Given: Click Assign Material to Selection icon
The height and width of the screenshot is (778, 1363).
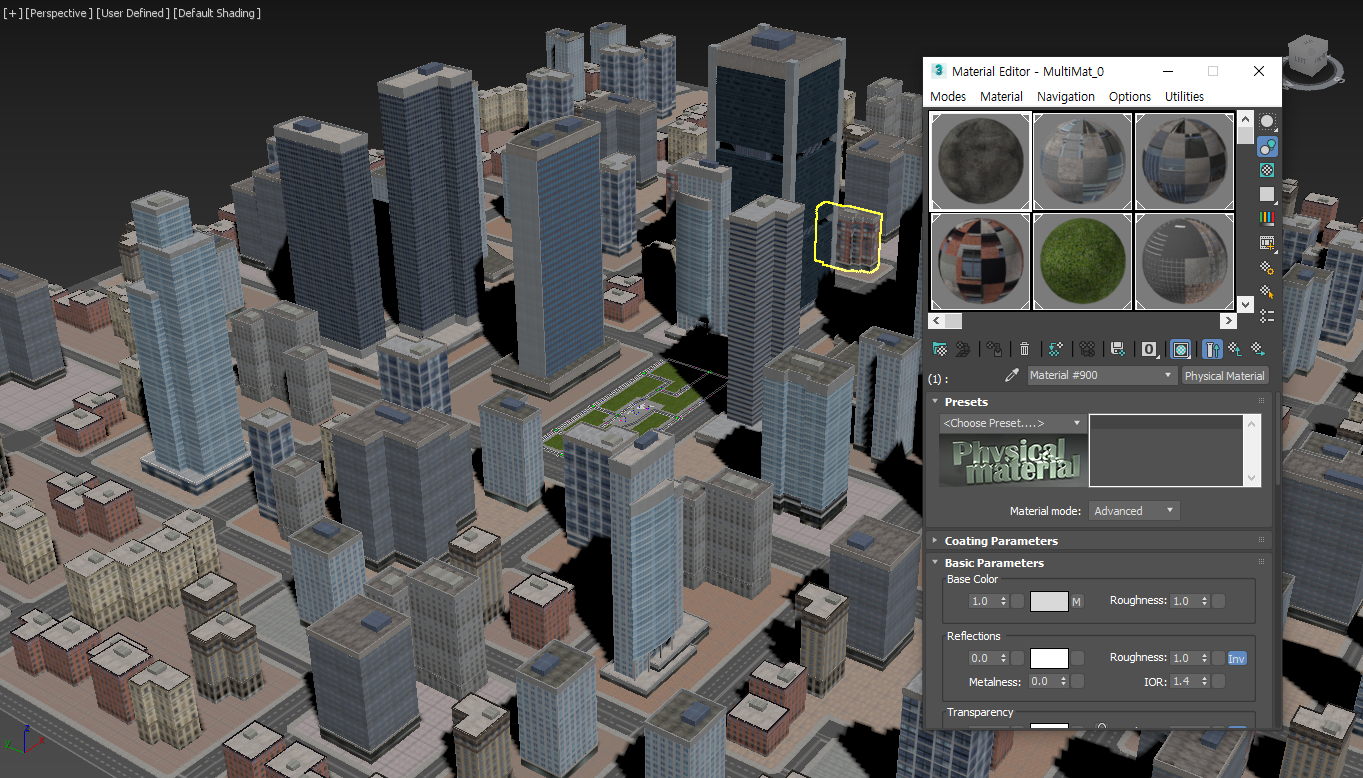Looking at the screenshot, I should [994, 349].
